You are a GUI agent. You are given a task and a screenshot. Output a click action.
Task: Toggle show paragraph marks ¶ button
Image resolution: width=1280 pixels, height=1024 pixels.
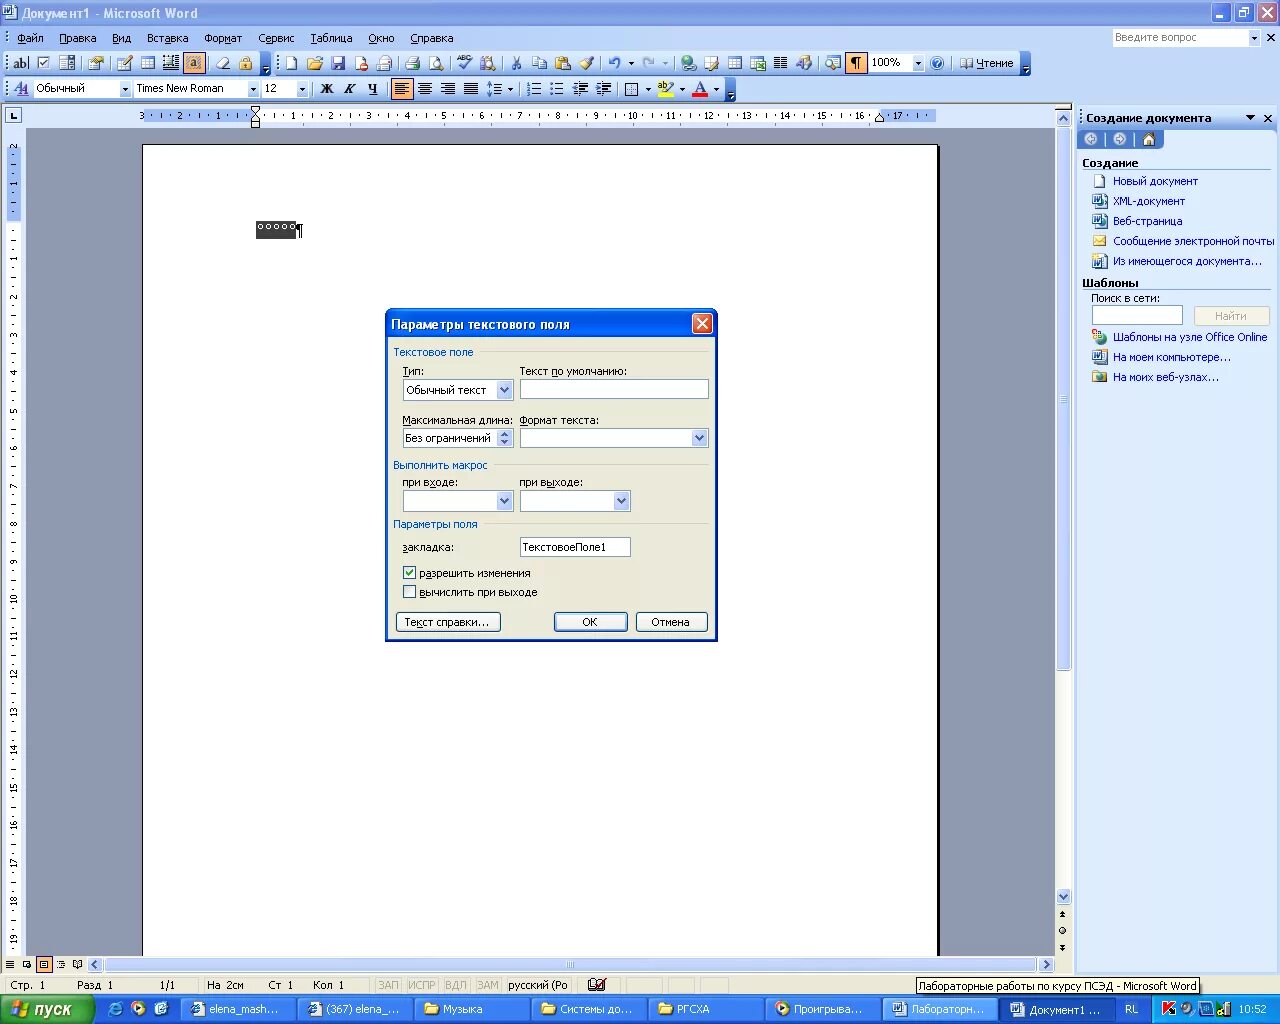pos(856,63)
